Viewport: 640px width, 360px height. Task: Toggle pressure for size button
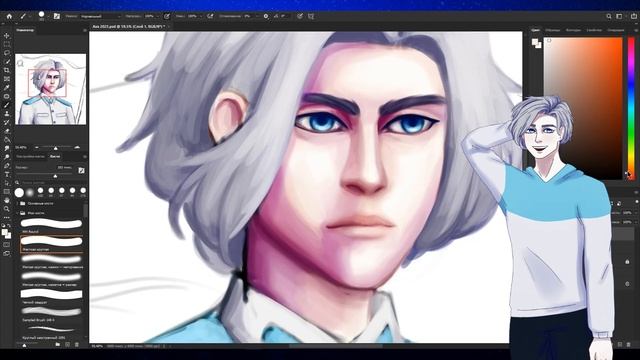coord(300,16)
